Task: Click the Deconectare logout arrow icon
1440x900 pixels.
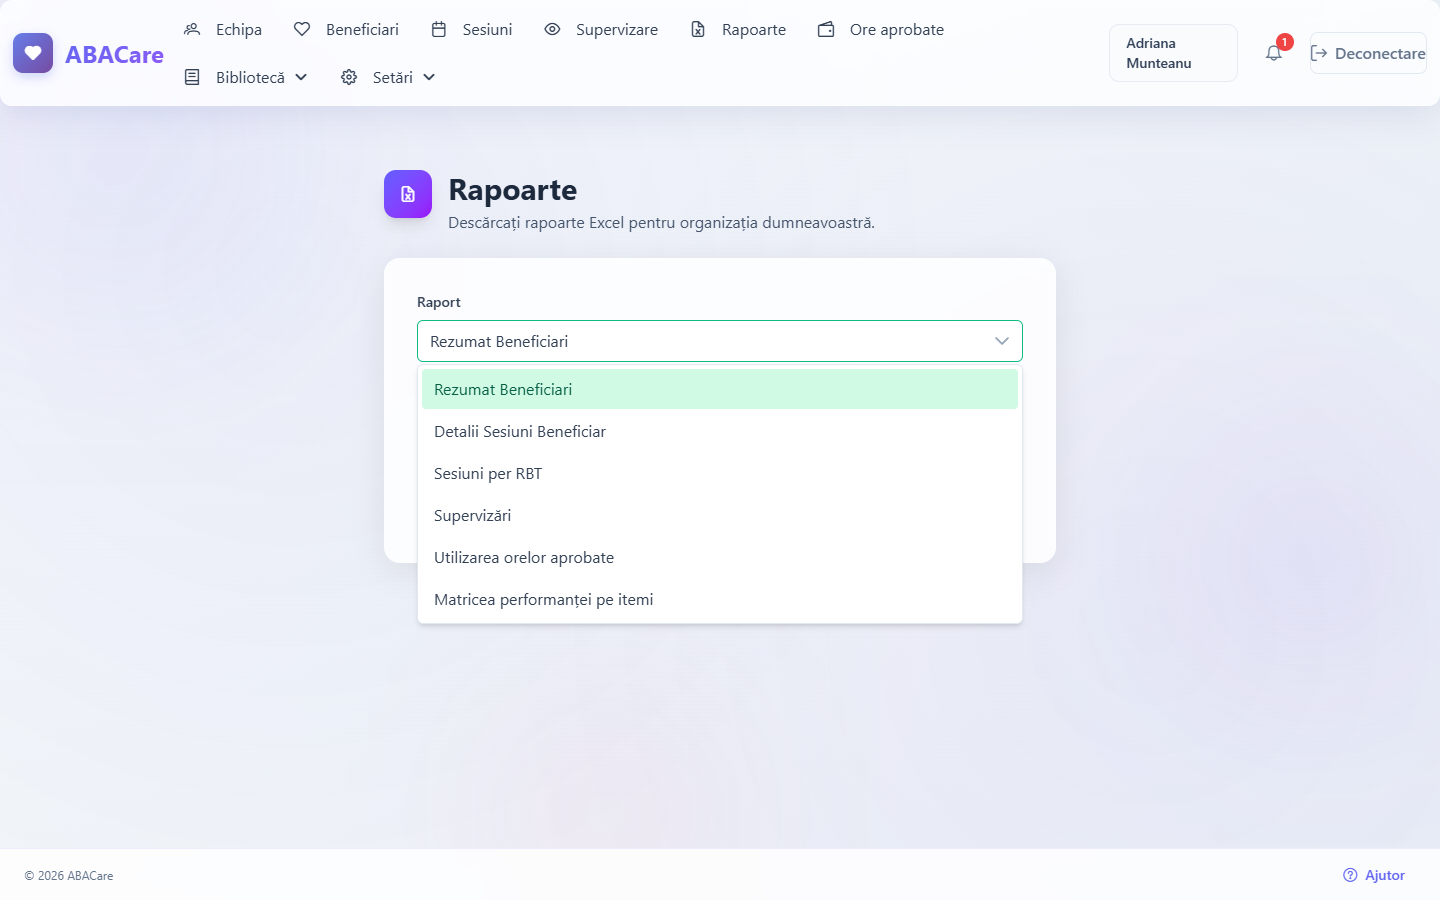Action: pos(1319,53)
